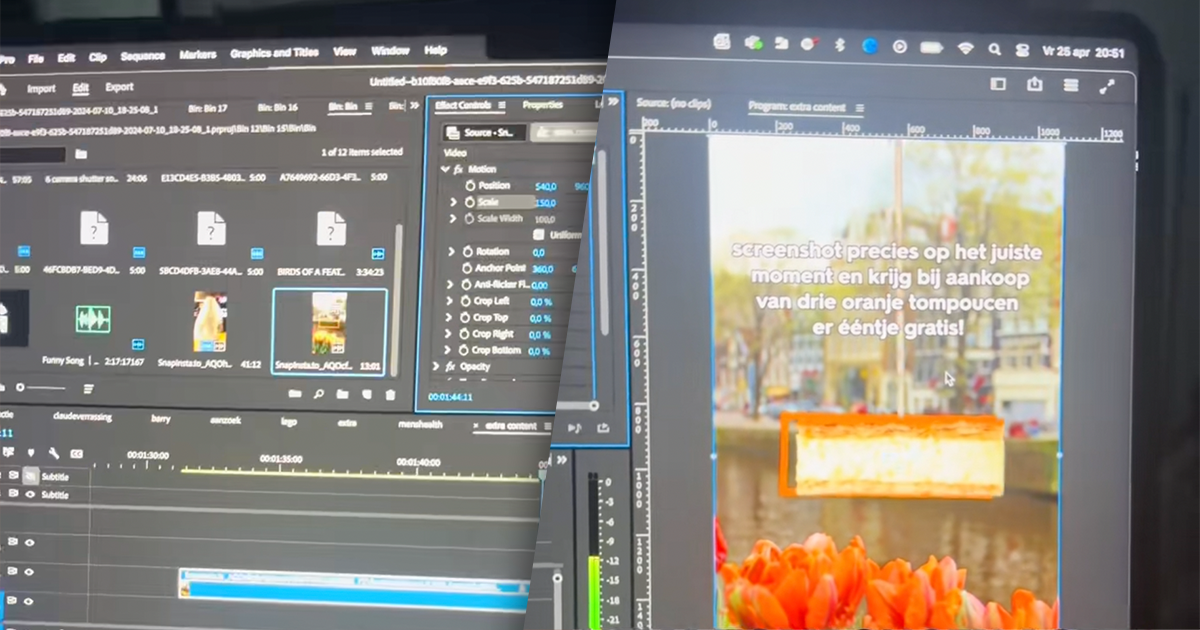Open the Sequence menu
Screen dimensions: 1200x630
(141, 55)
